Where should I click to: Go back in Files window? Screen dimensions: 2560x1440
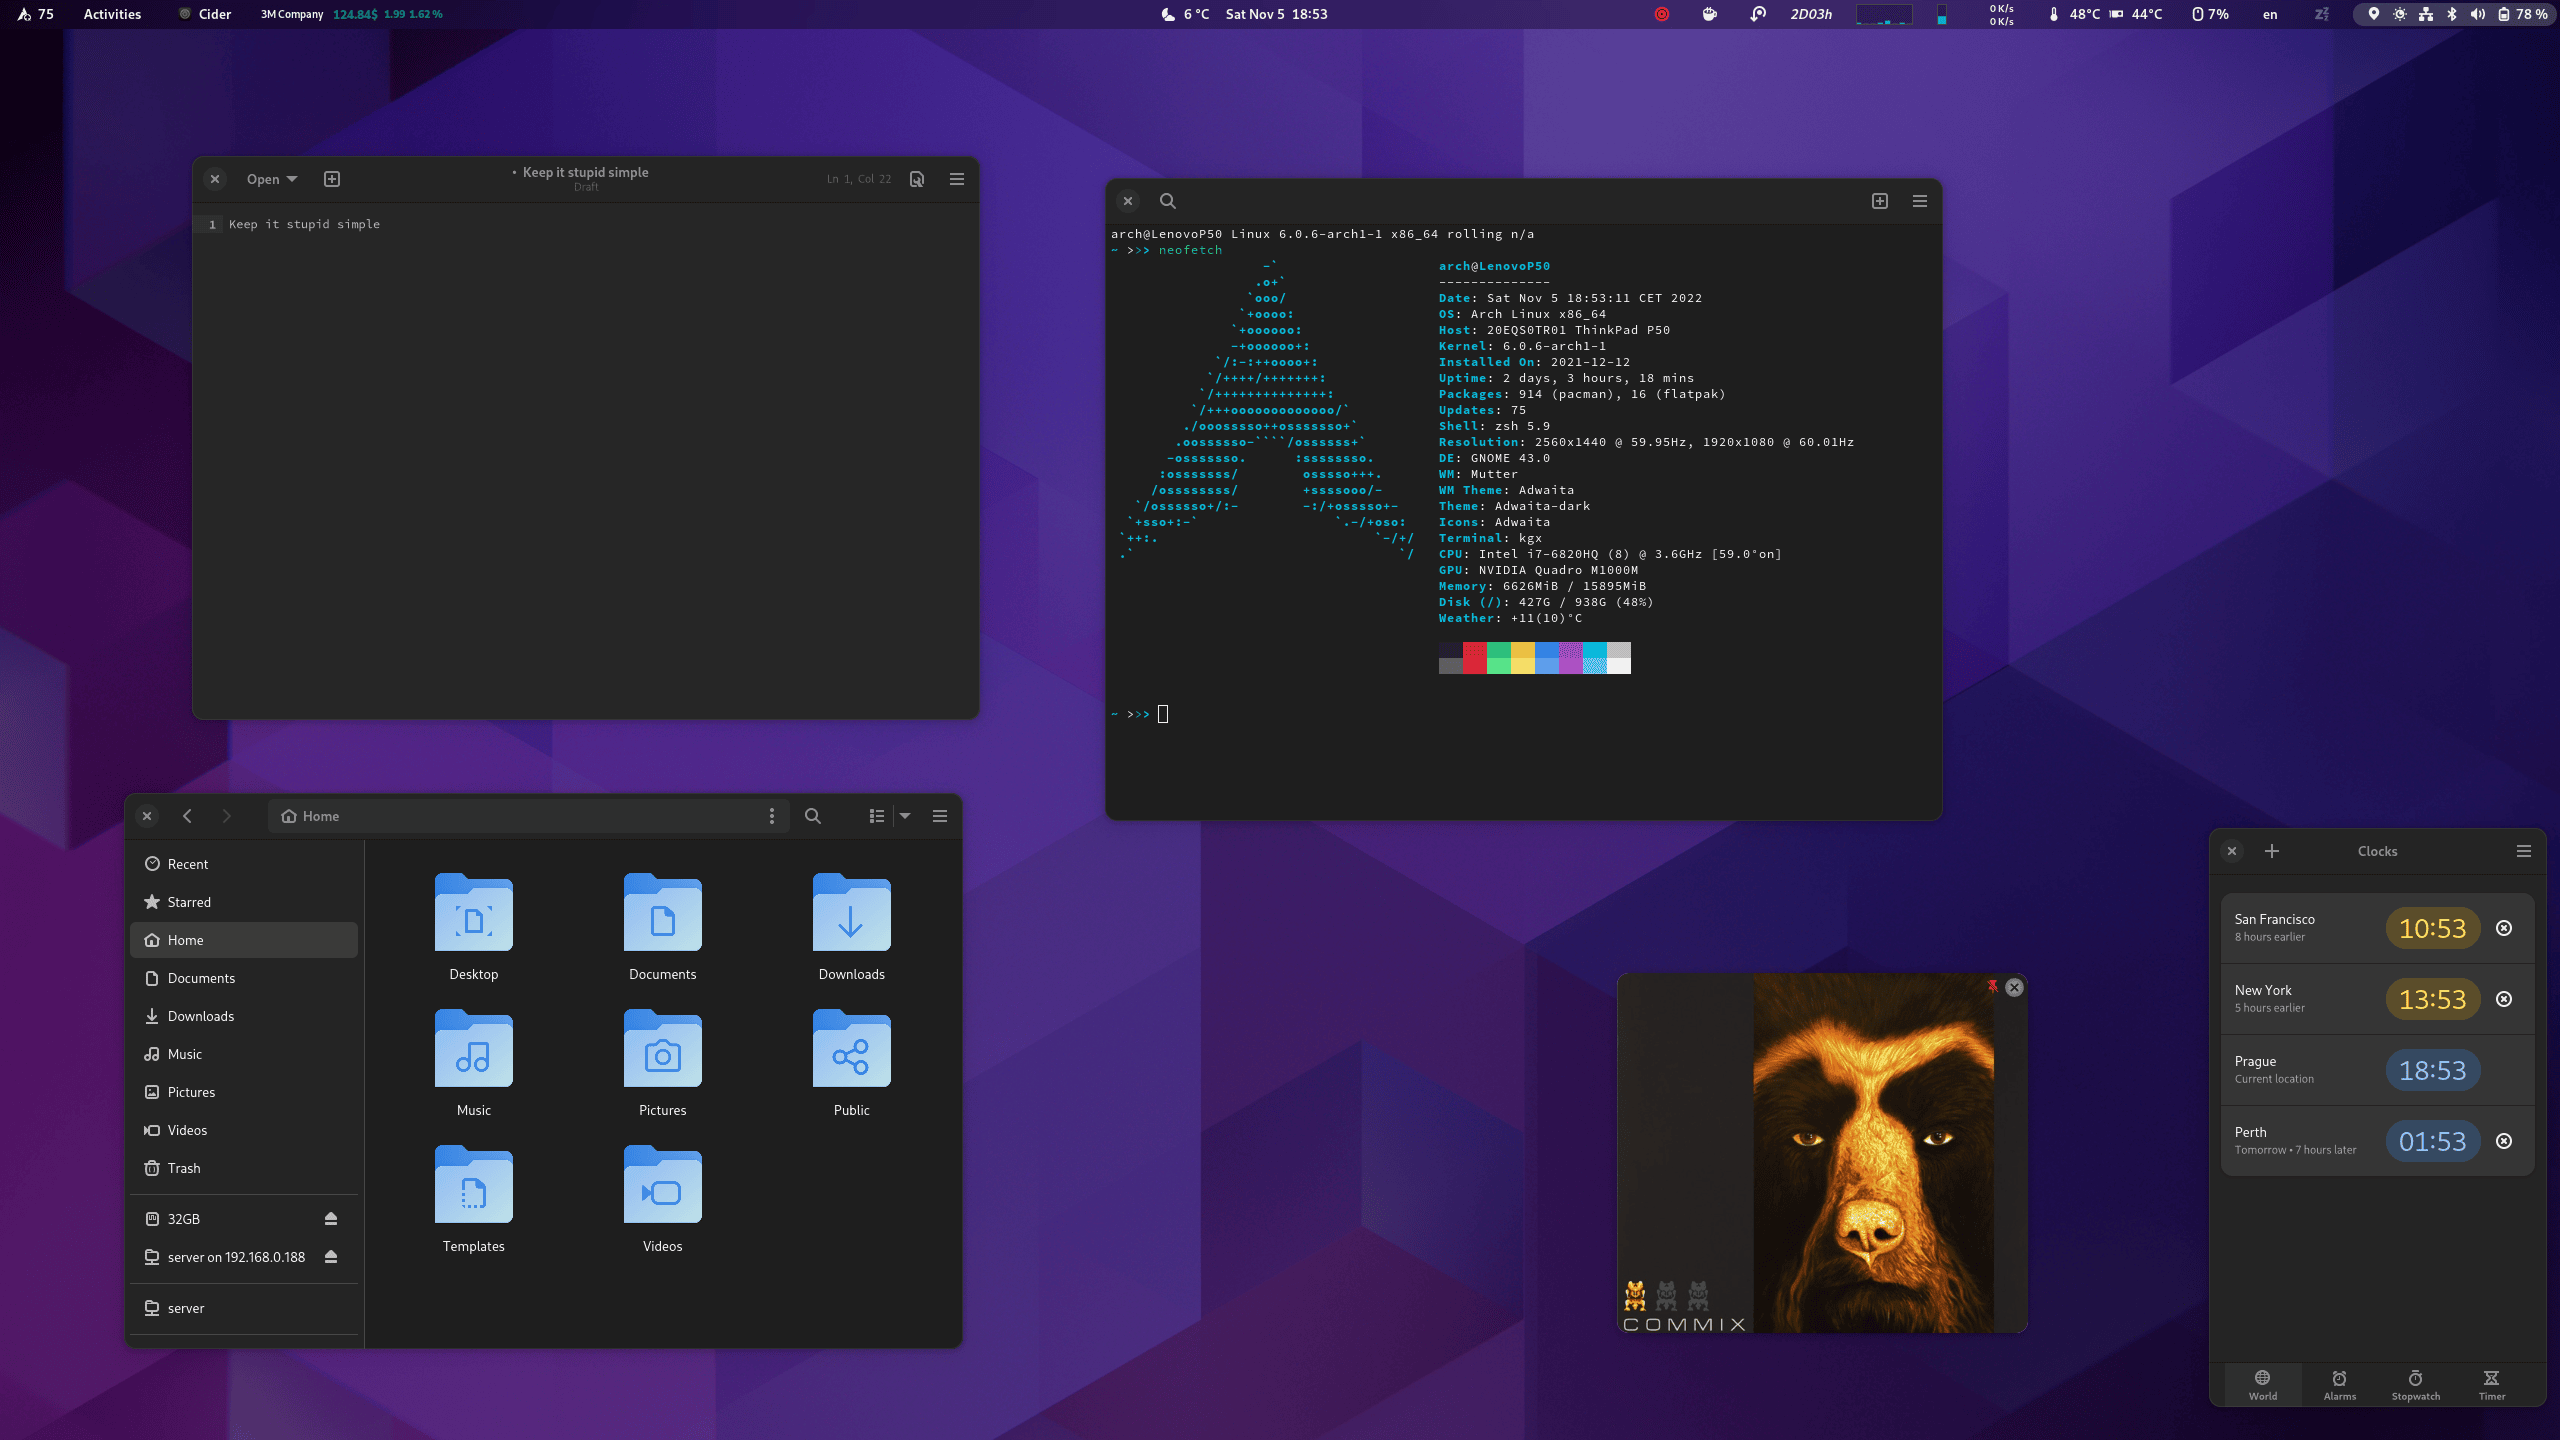[187, 816]
